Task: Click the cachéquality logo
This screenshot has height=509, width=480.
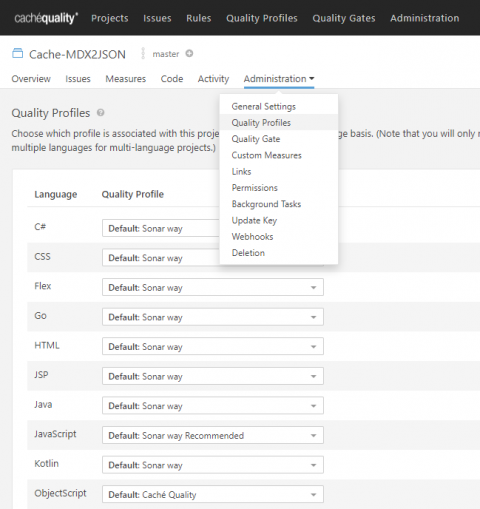Action: click(46, 18)
